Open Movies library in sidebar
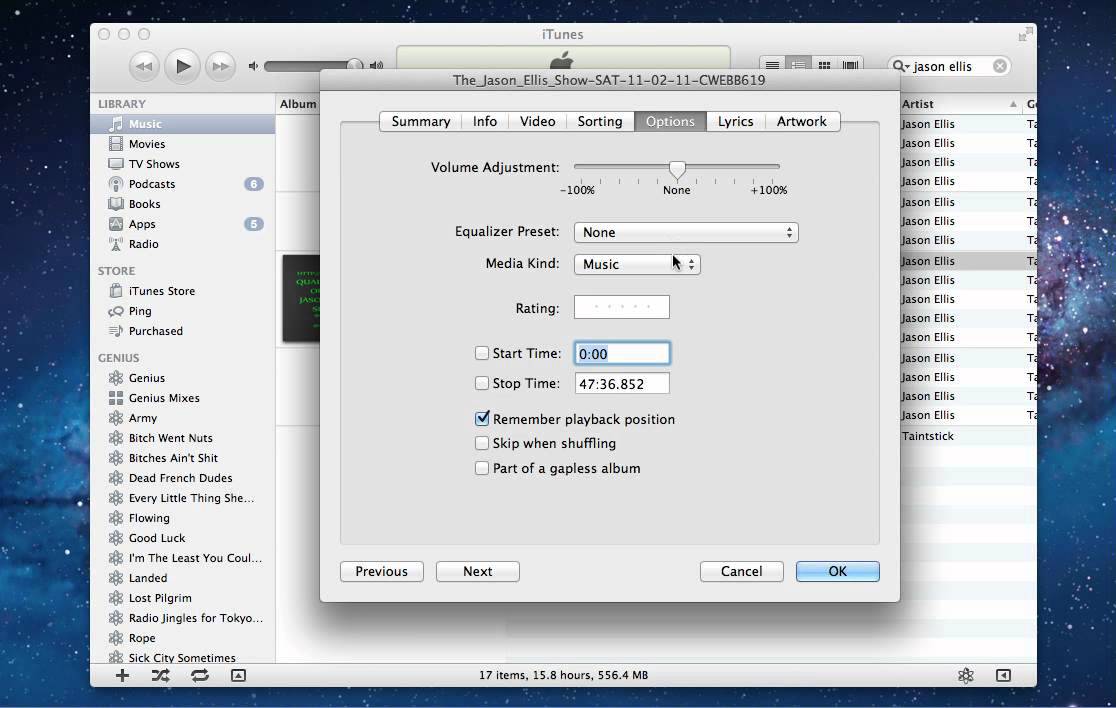Viewport: 1116px width, 708px height. tap(182, 144)
